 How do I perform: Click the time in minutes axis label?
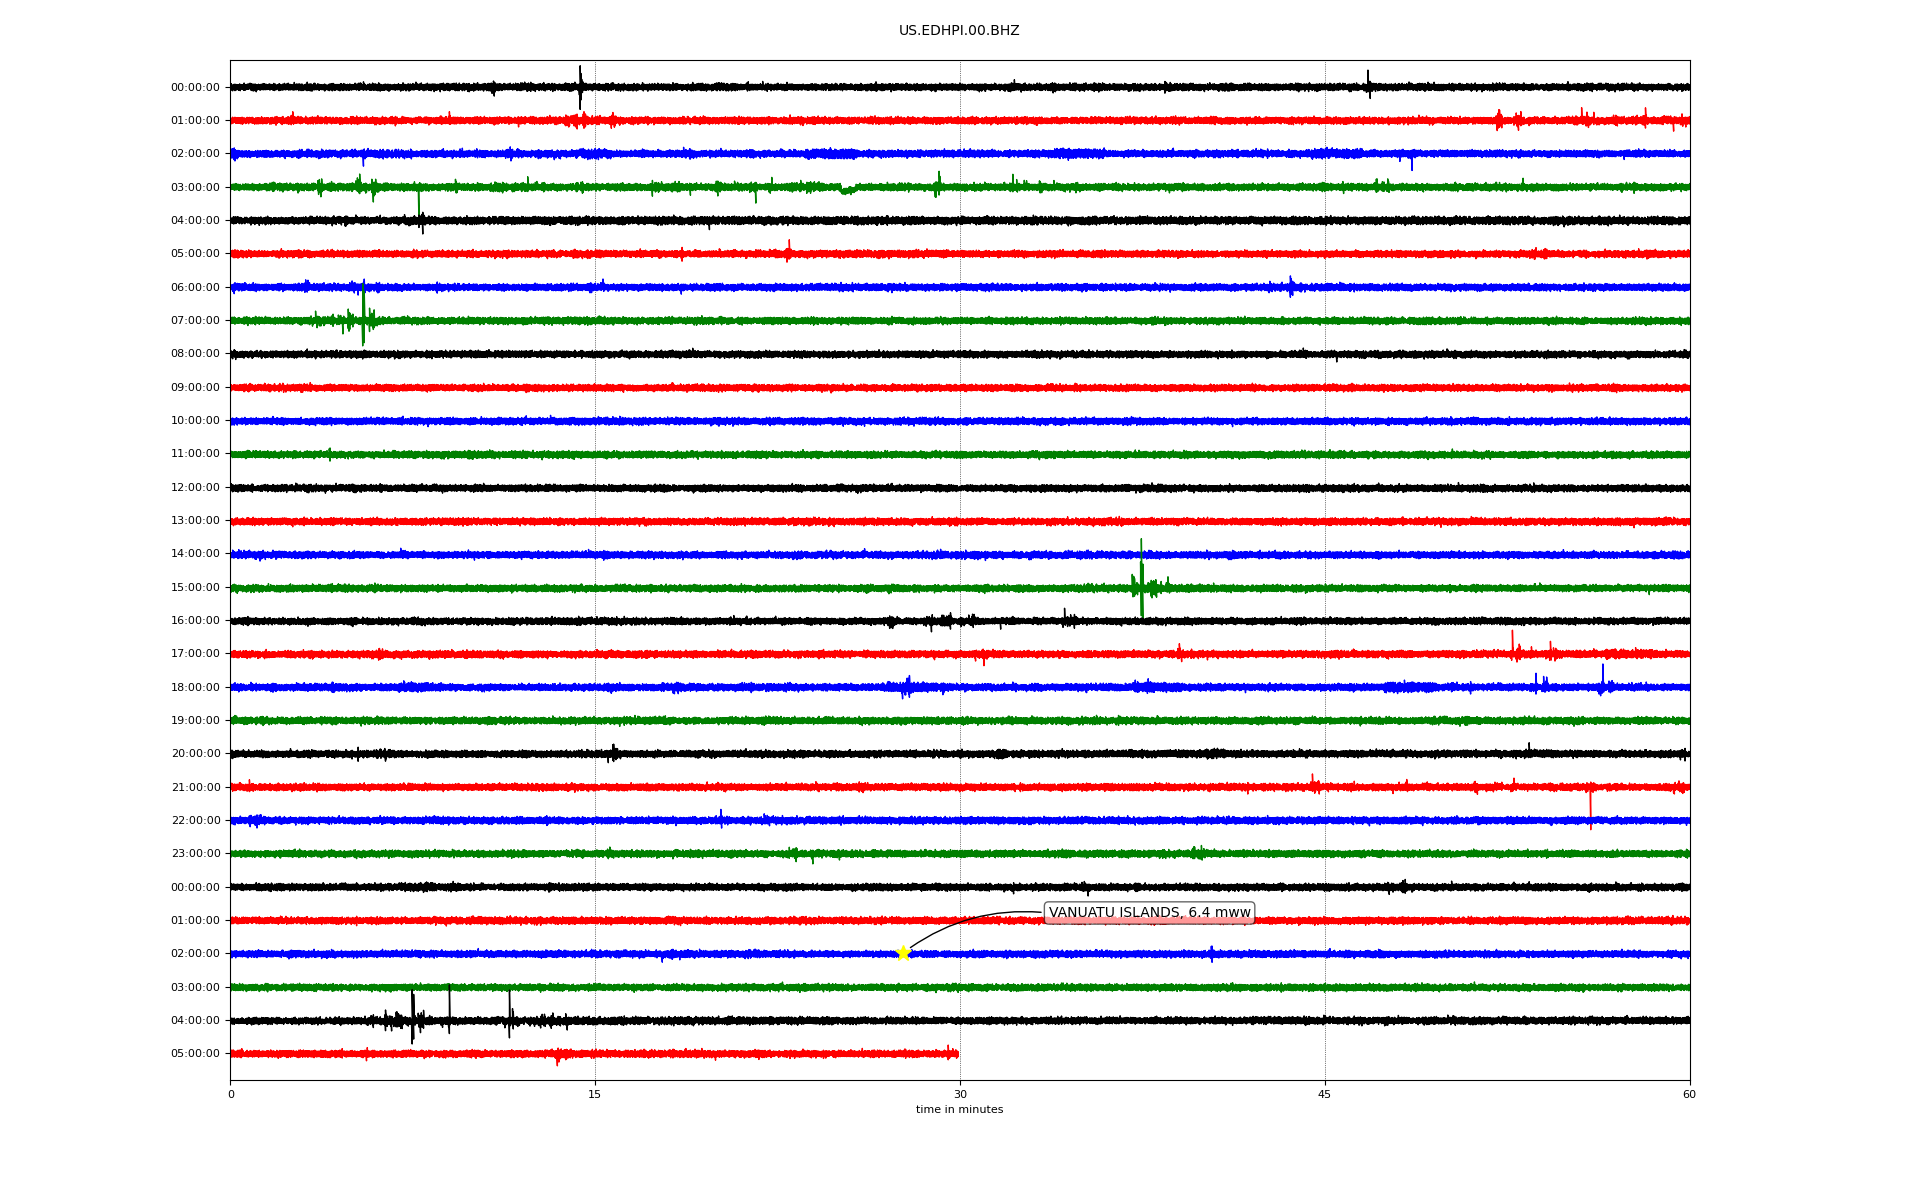[x=959, y=1109]
